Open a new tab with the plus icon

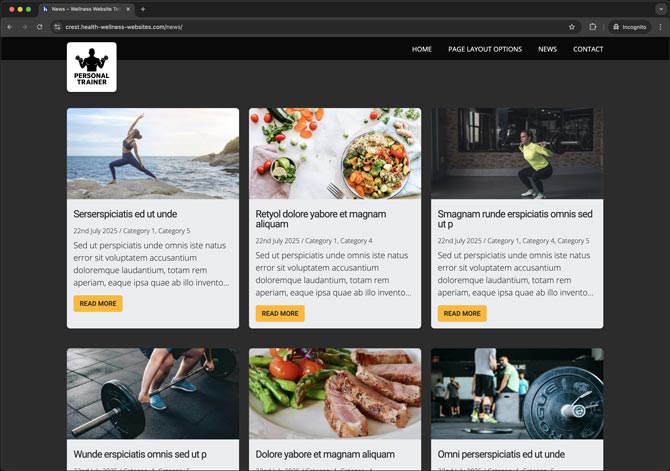143,9
